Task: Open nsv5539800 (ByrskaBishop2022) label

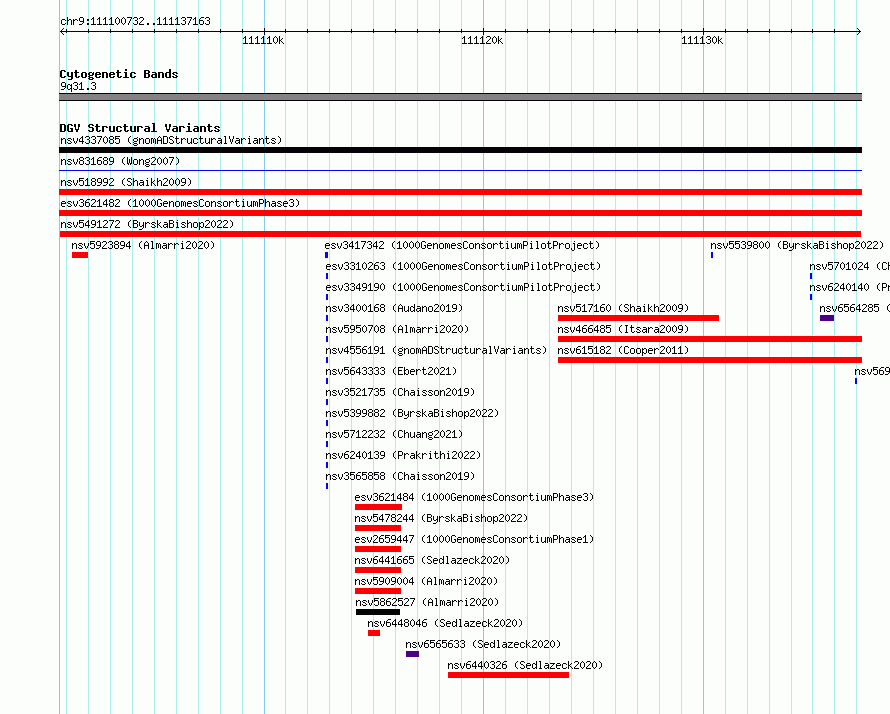Action: [797, 245]
